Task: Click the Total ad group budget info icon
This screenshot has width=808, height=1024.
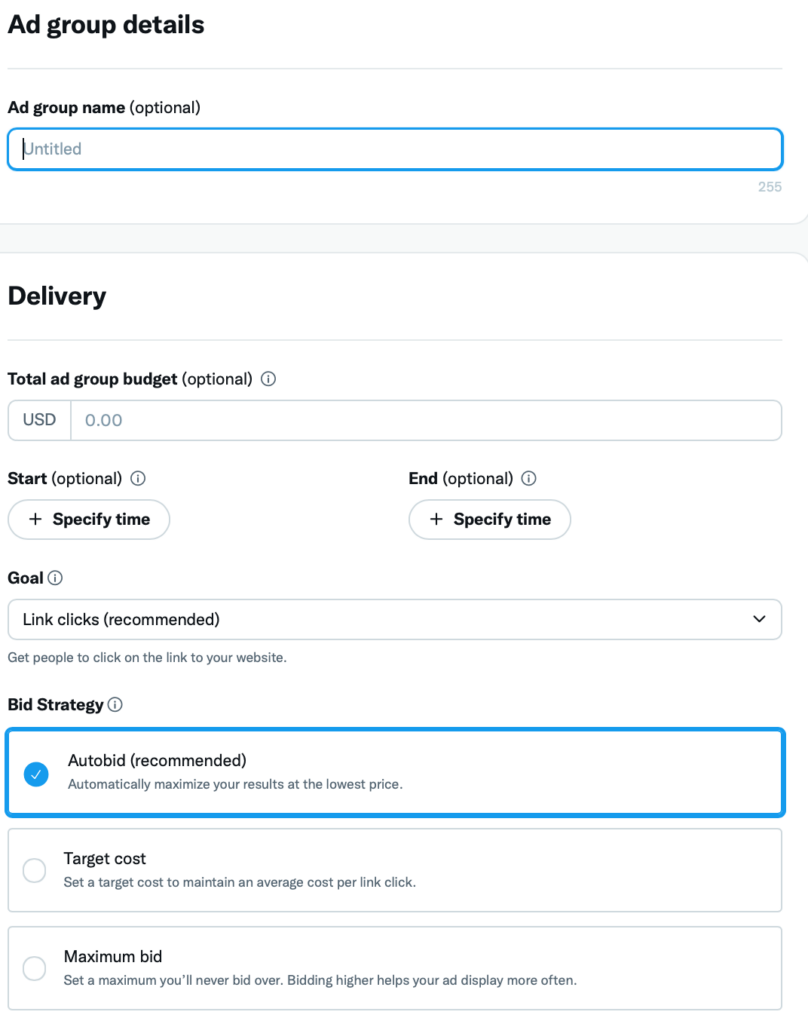Action: pyautogui.click(x=270, y=379)
